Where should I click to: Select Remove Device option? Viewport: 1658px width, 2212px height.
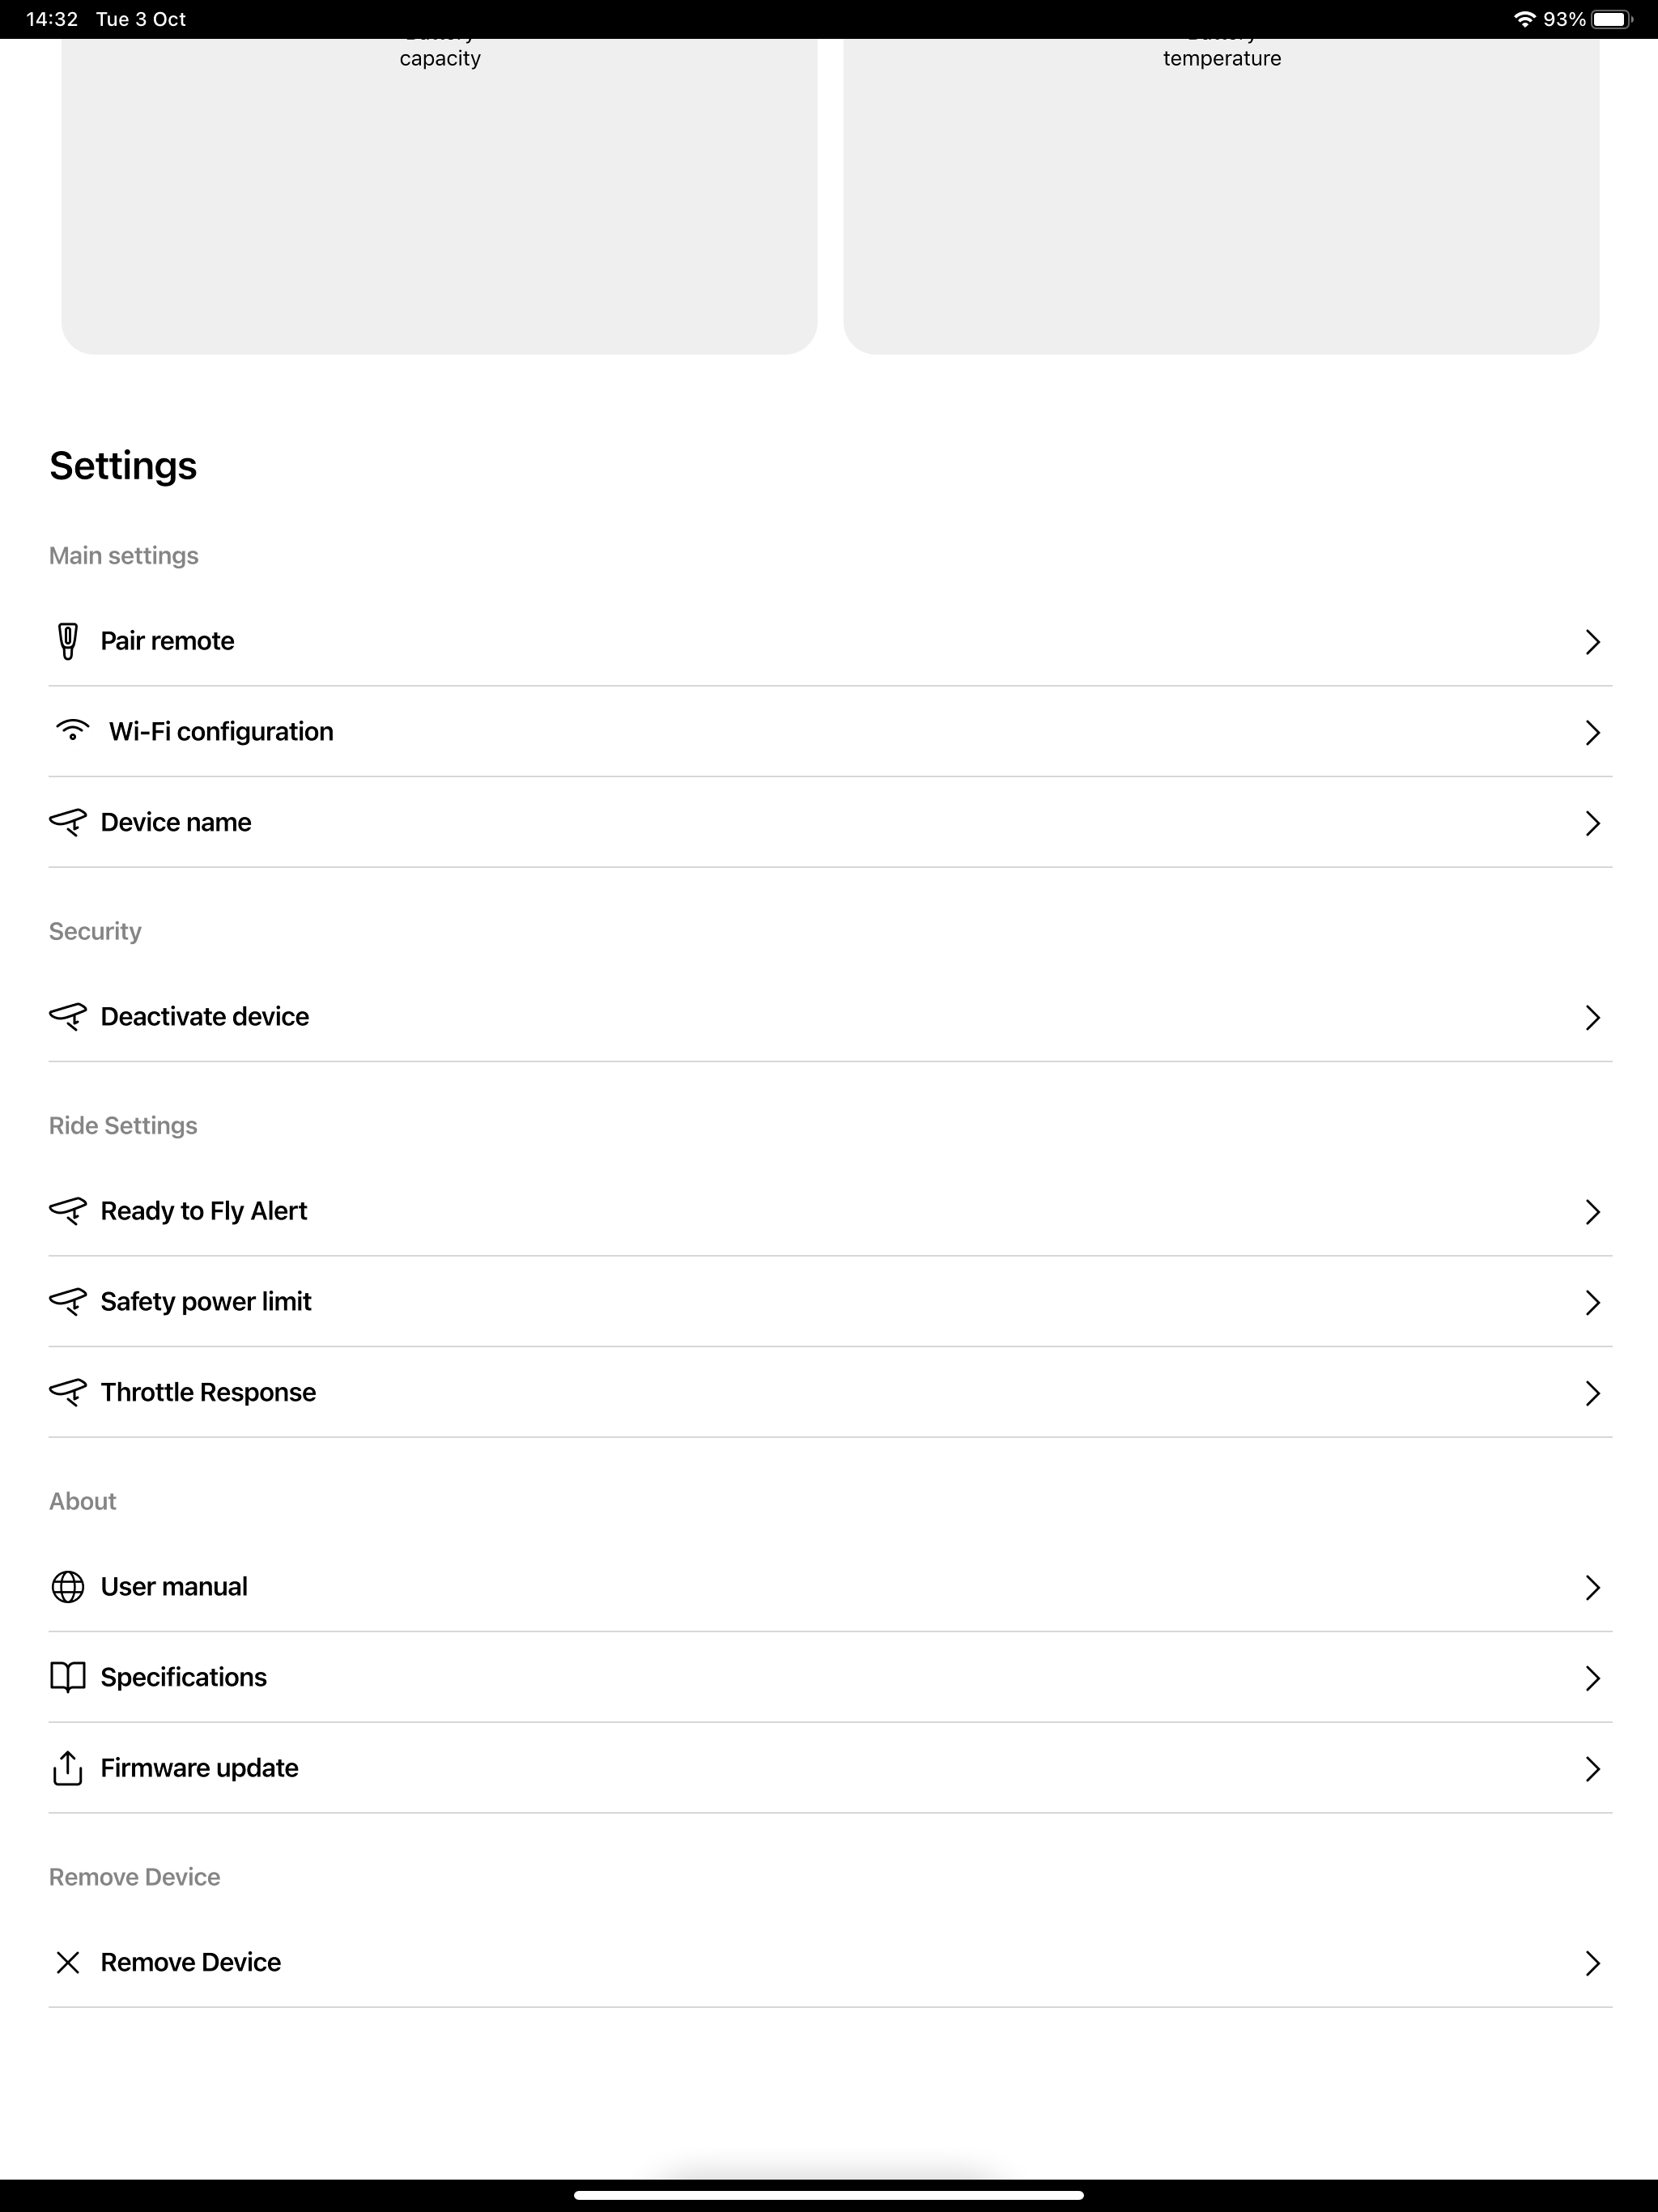830,1962
